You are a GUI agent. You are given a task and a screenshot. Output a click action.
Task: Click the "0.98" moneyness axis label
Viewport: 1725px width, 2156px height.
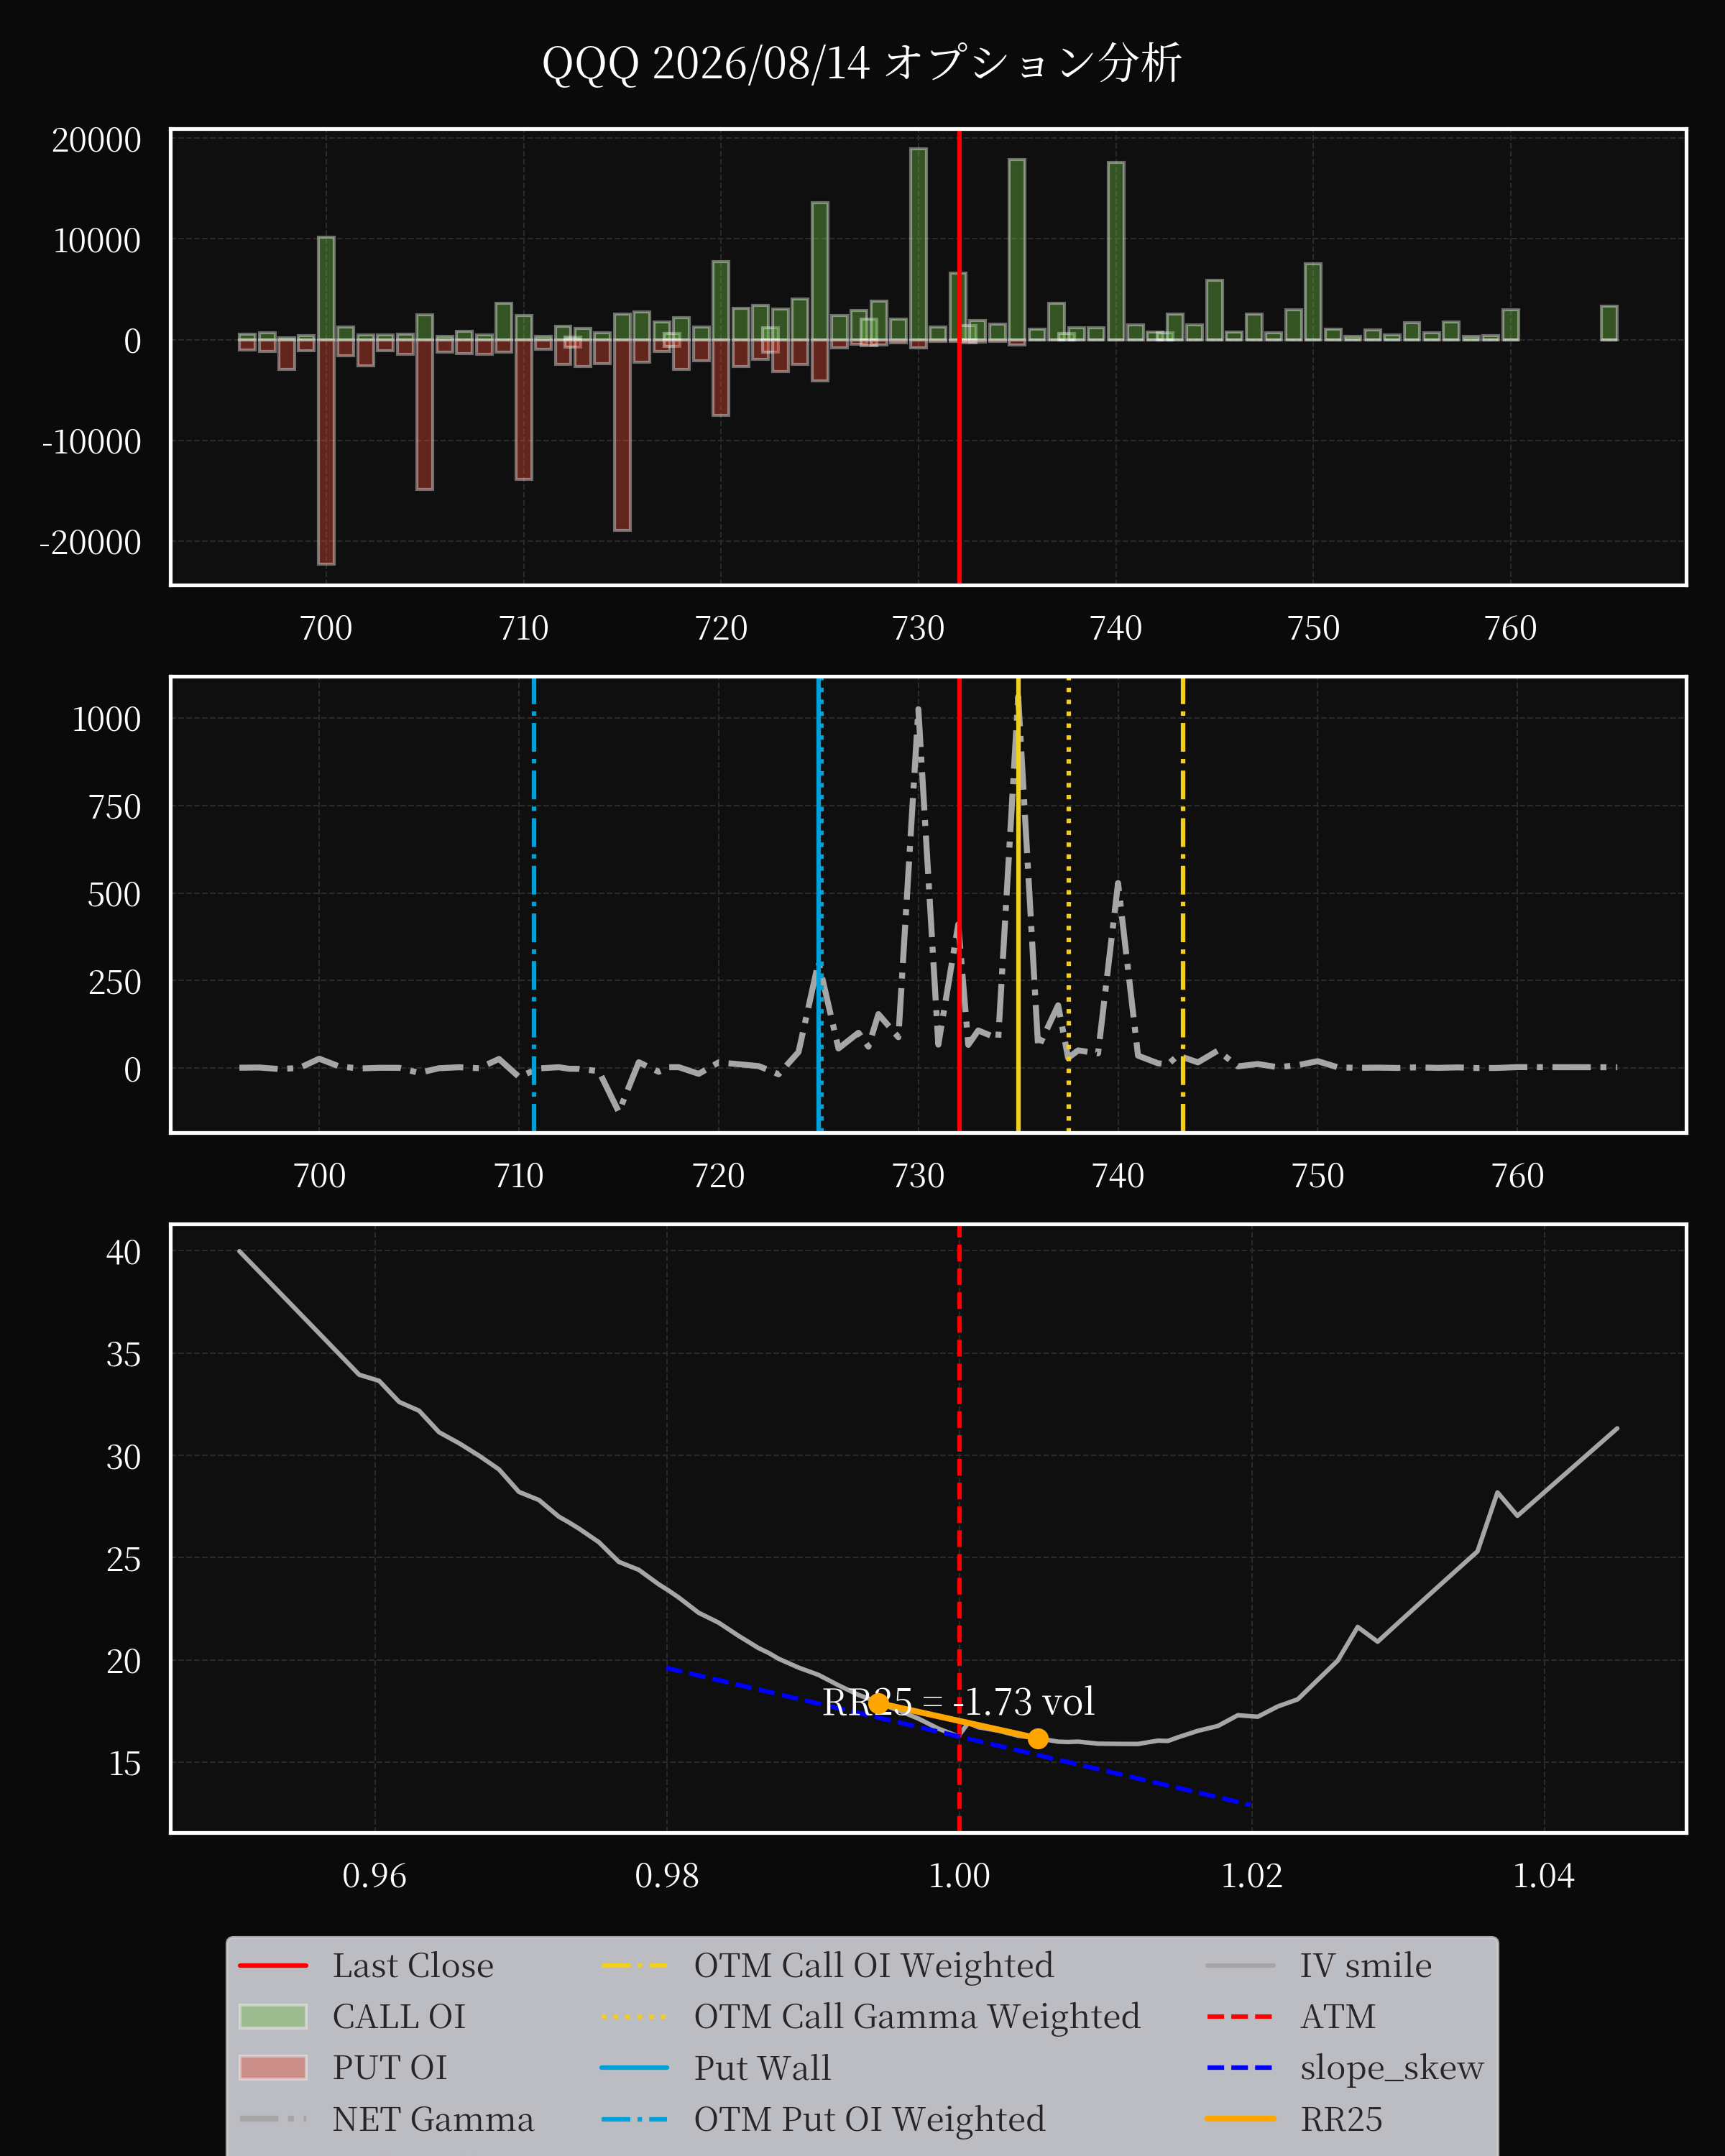point(667,1875)
